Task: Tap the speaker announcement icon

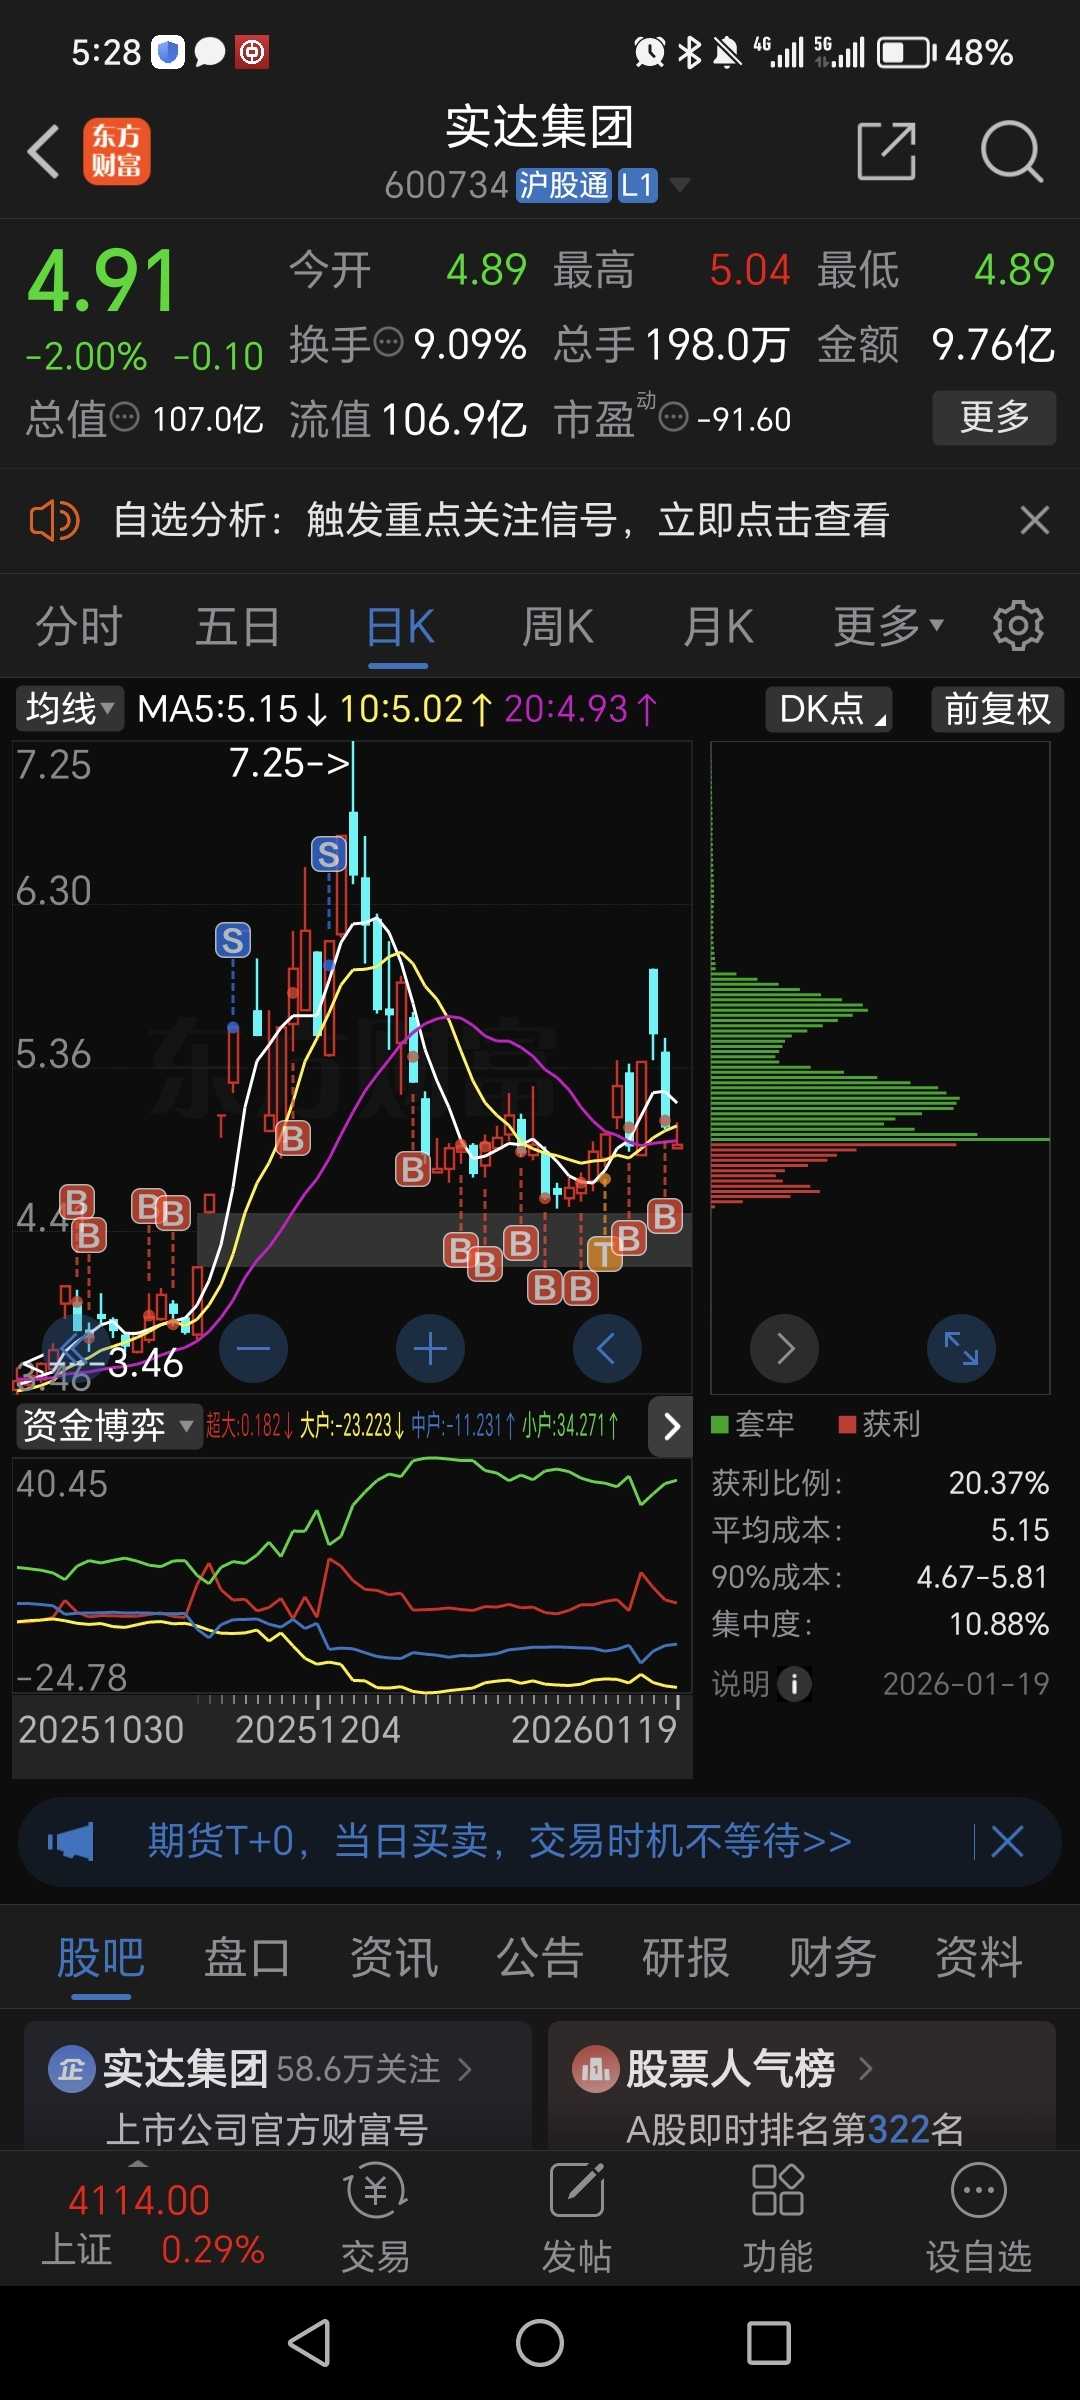Action: click(54, 520)
